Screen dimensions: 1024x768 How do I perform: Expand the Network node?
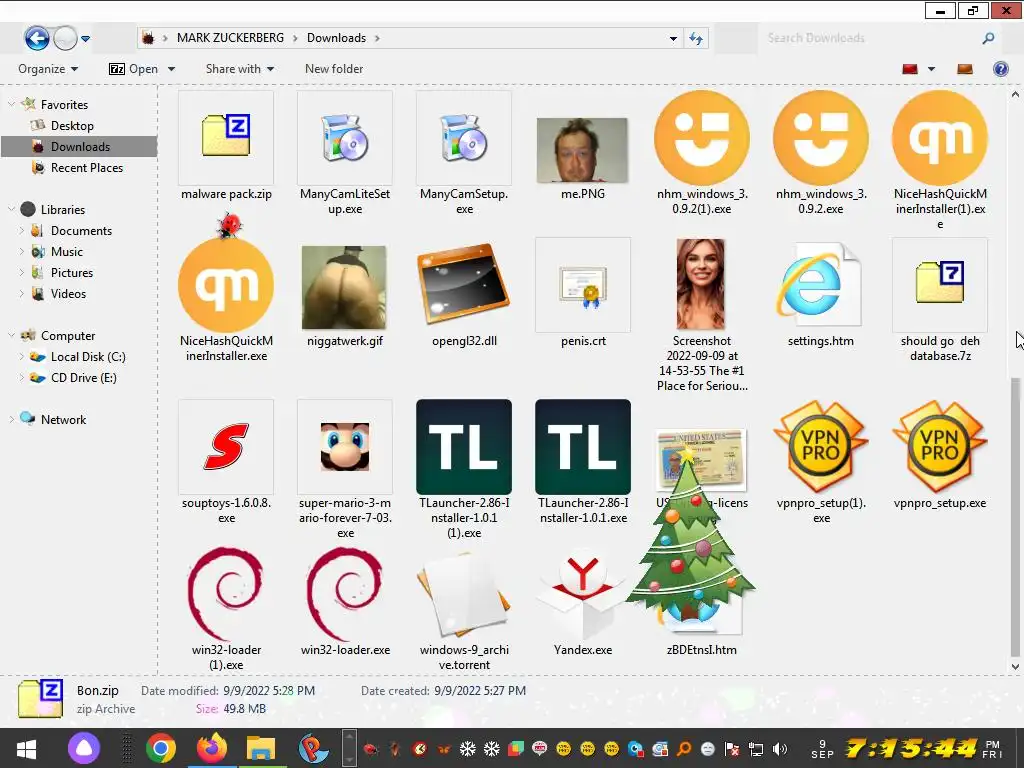(x=11, y=420)
